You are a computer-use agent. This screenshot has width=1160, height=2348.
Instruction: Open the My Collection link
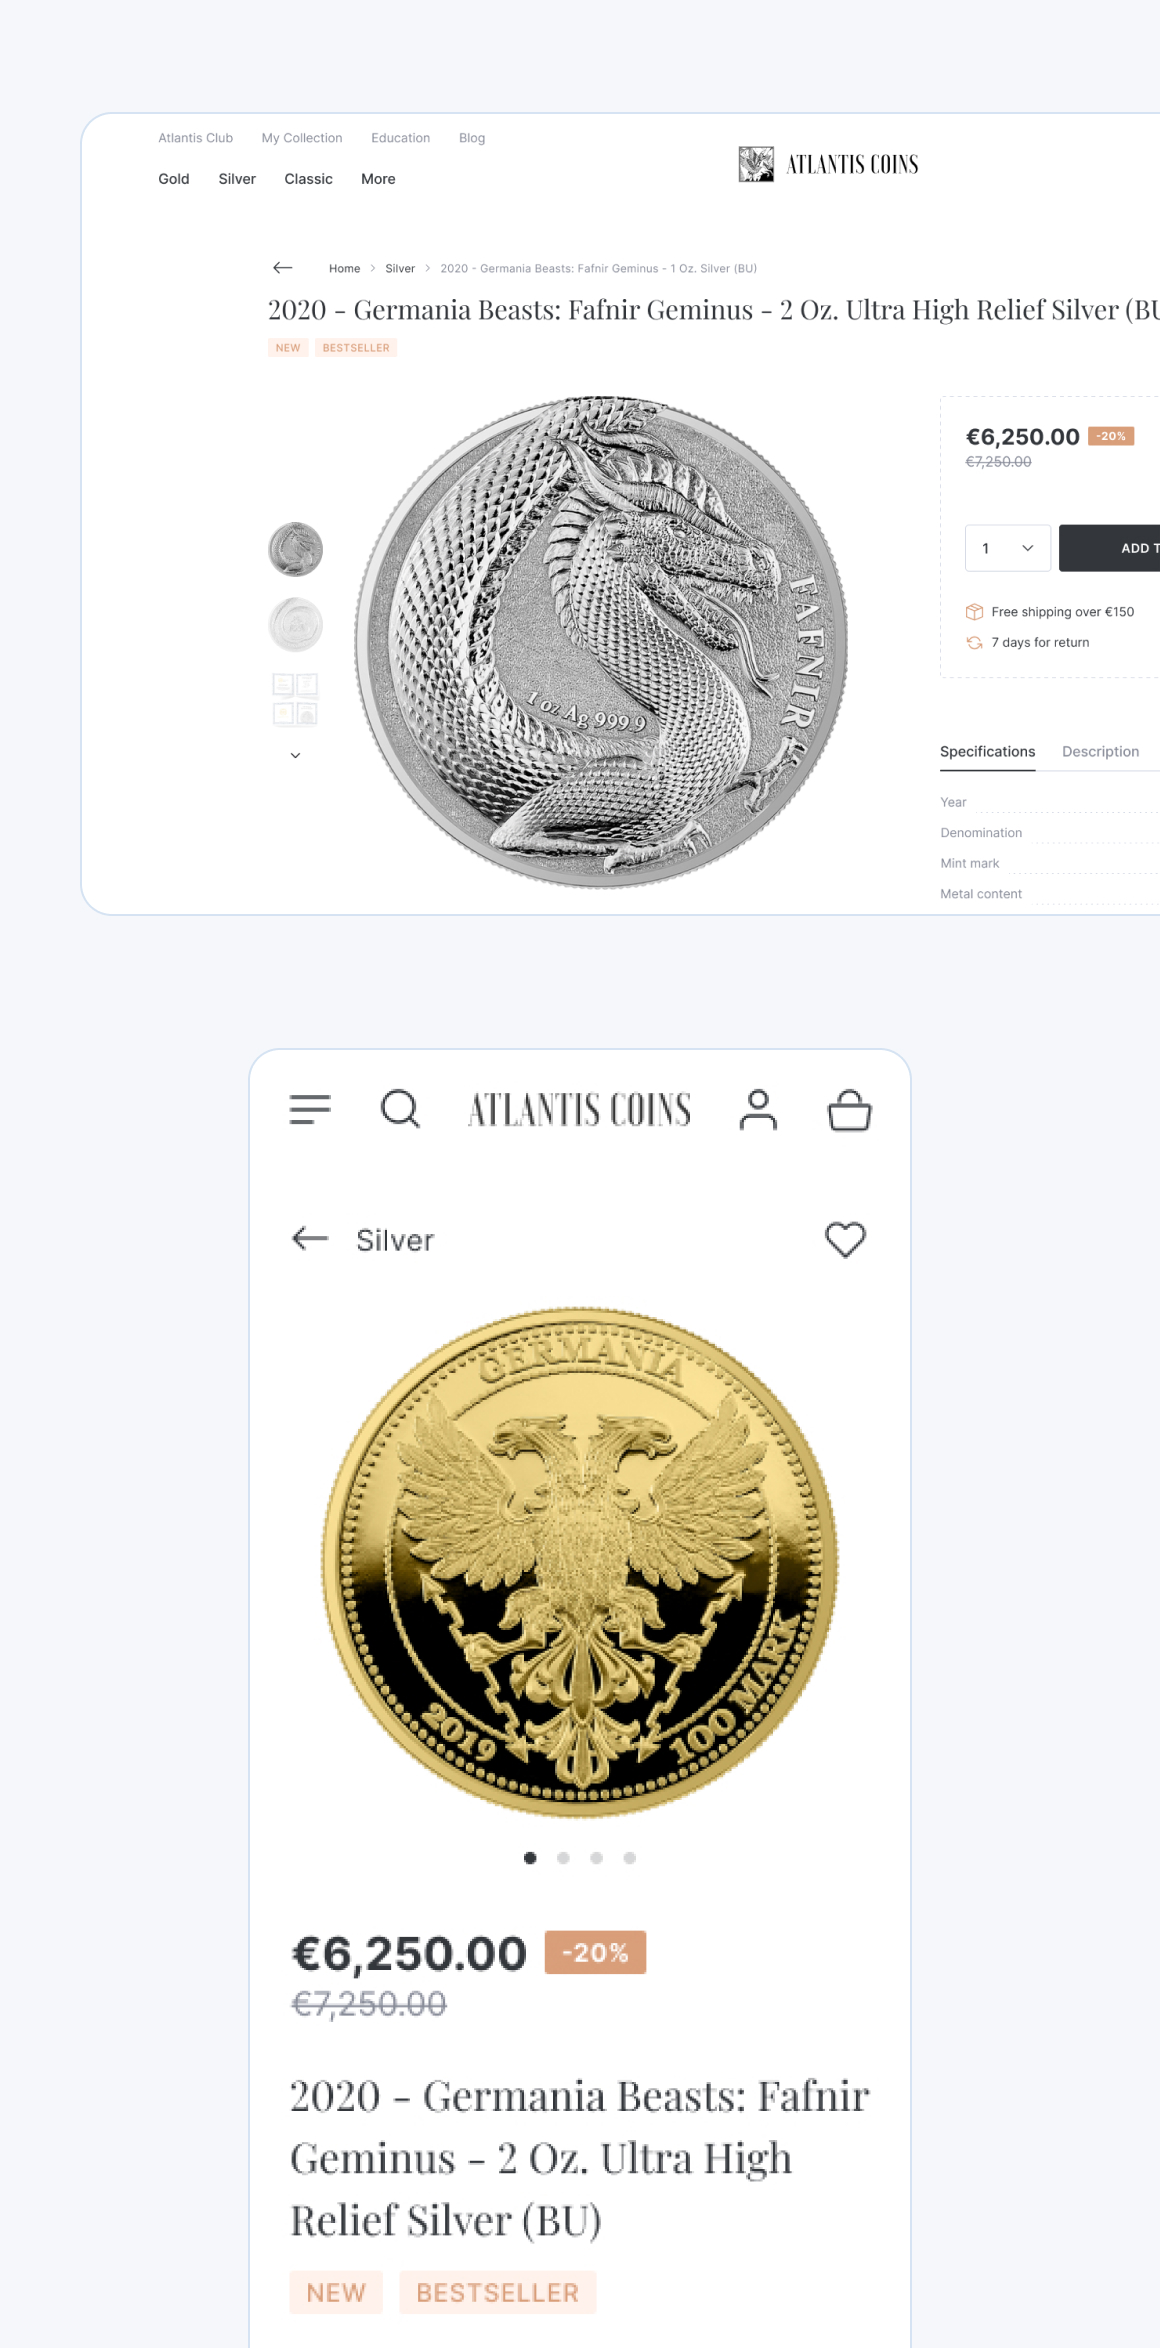[x=302, y=138]
